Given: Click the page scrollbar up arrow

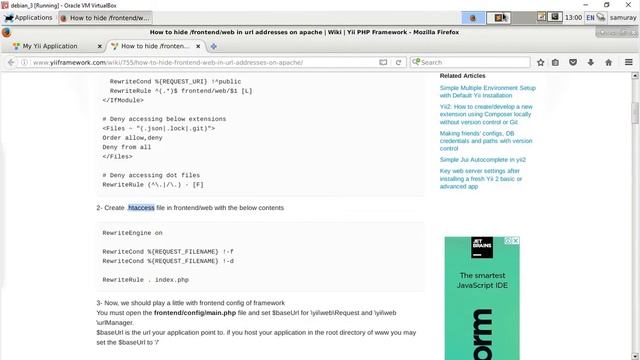Looking at the screenshot, I should pos(635,76).
